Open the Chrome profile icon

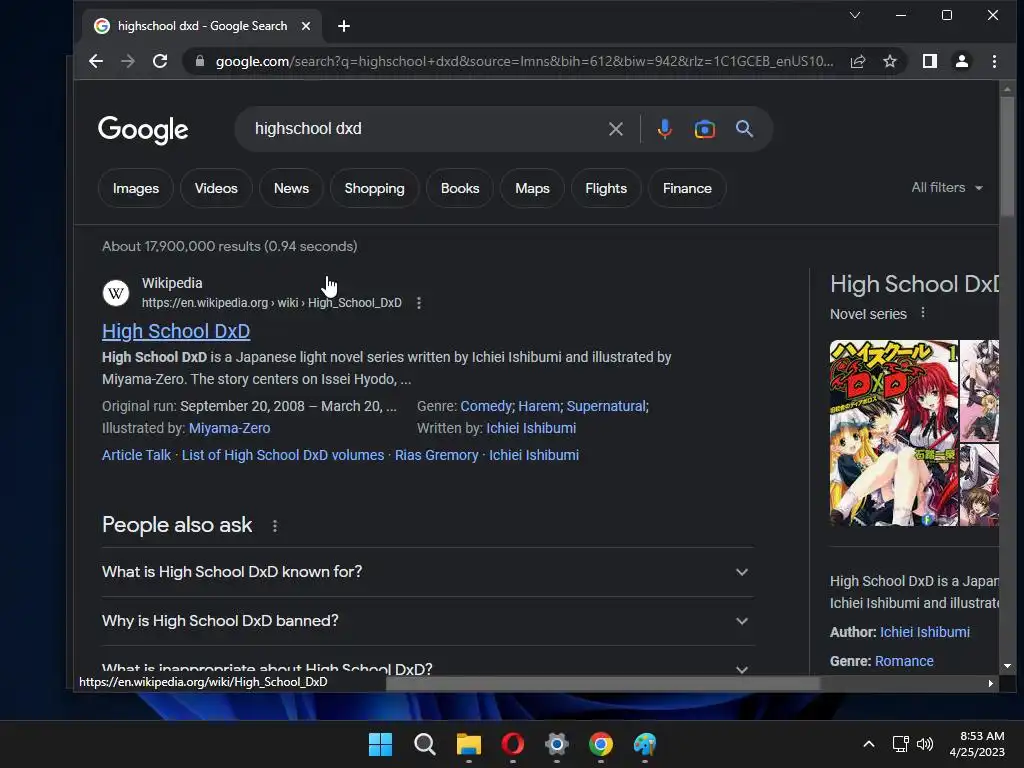962,61
